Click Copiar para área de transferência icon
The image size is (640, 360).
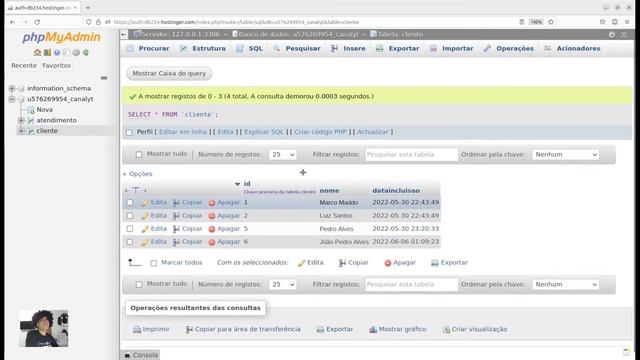189,329
